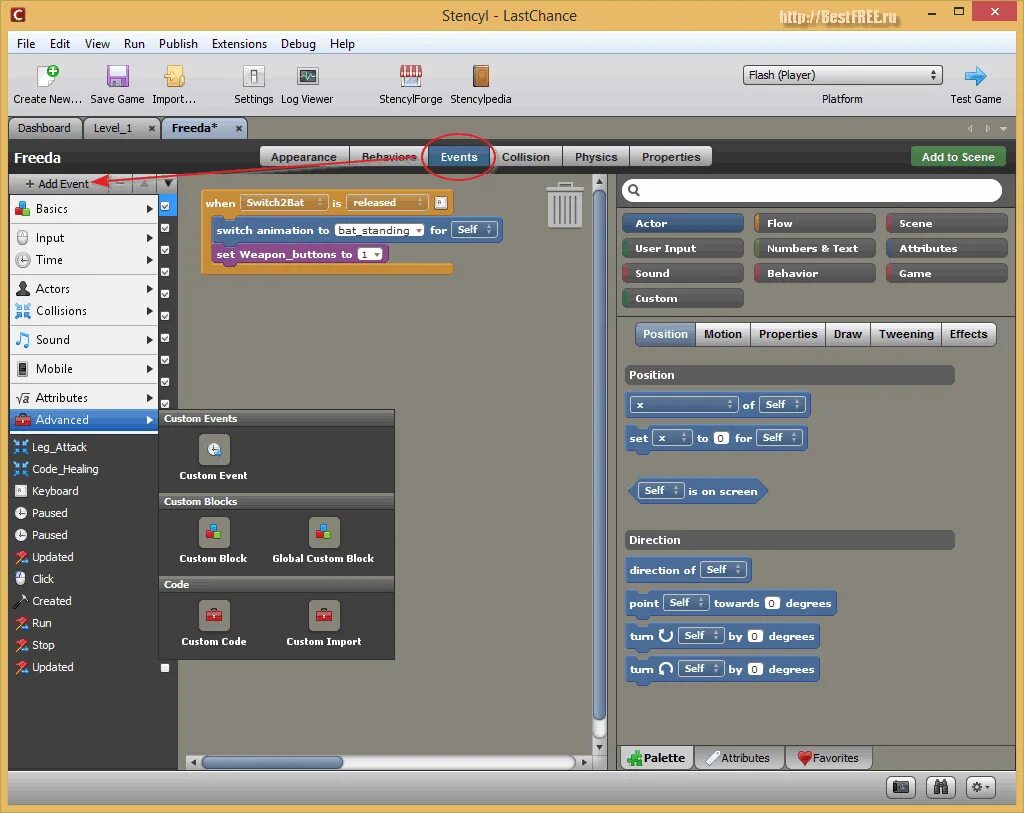Select the Actor block category

682,223
